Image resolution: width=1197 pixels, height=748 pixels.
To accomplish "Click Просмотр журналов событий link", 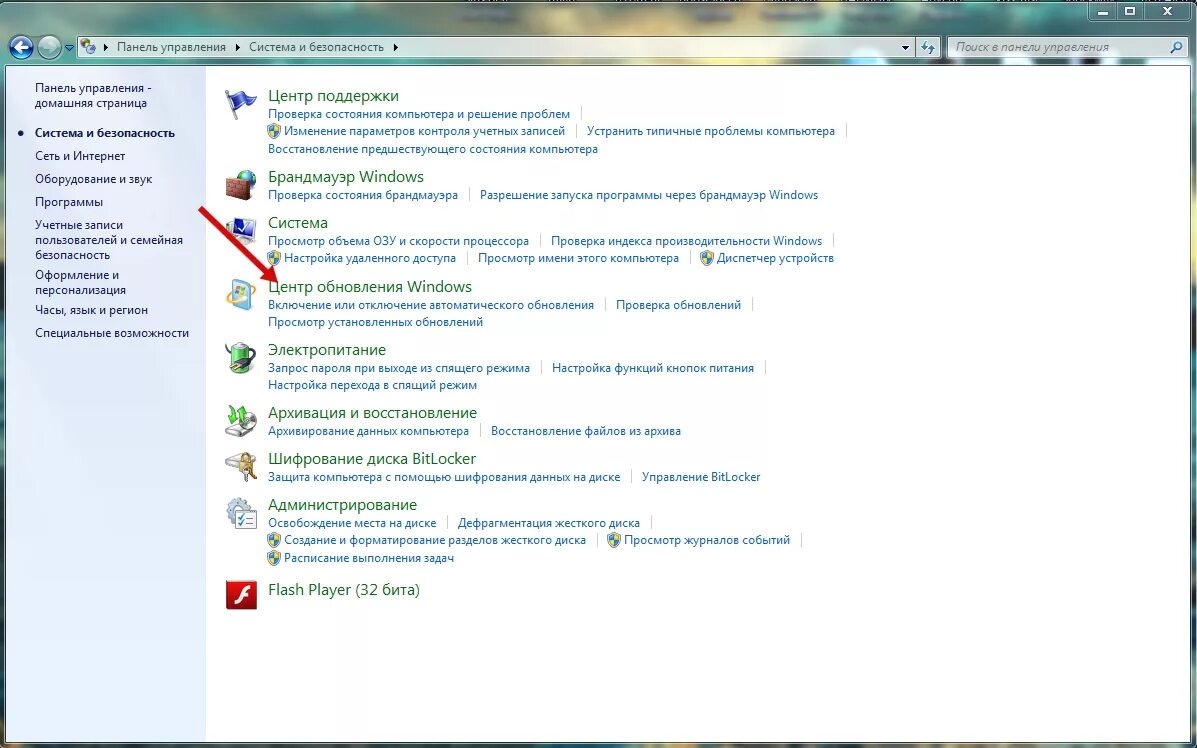I will tap(707, 540).
